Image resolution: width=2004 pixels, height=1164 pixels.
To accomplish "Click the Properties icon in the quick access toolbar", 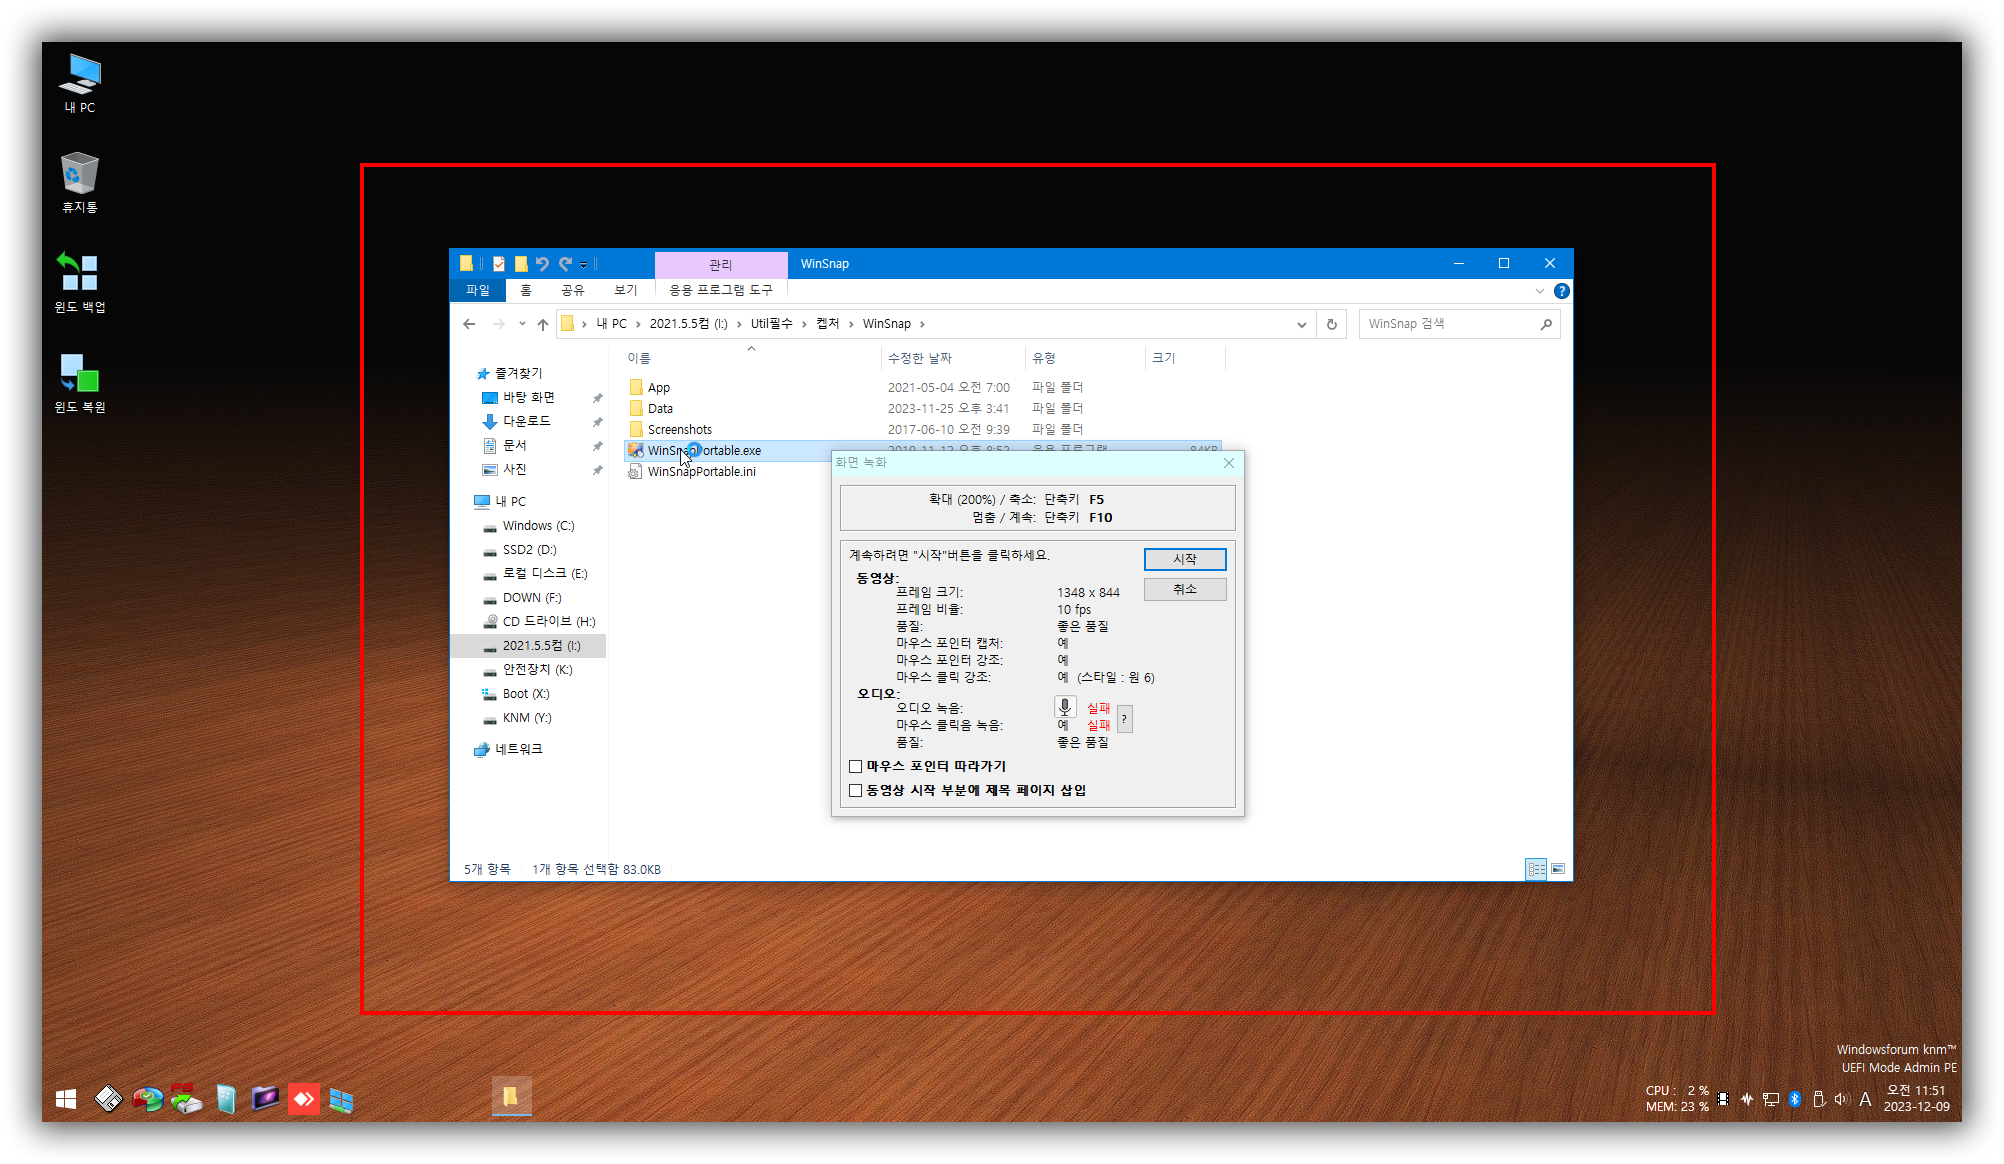I will pyautogui.click(x=498, y=264).
